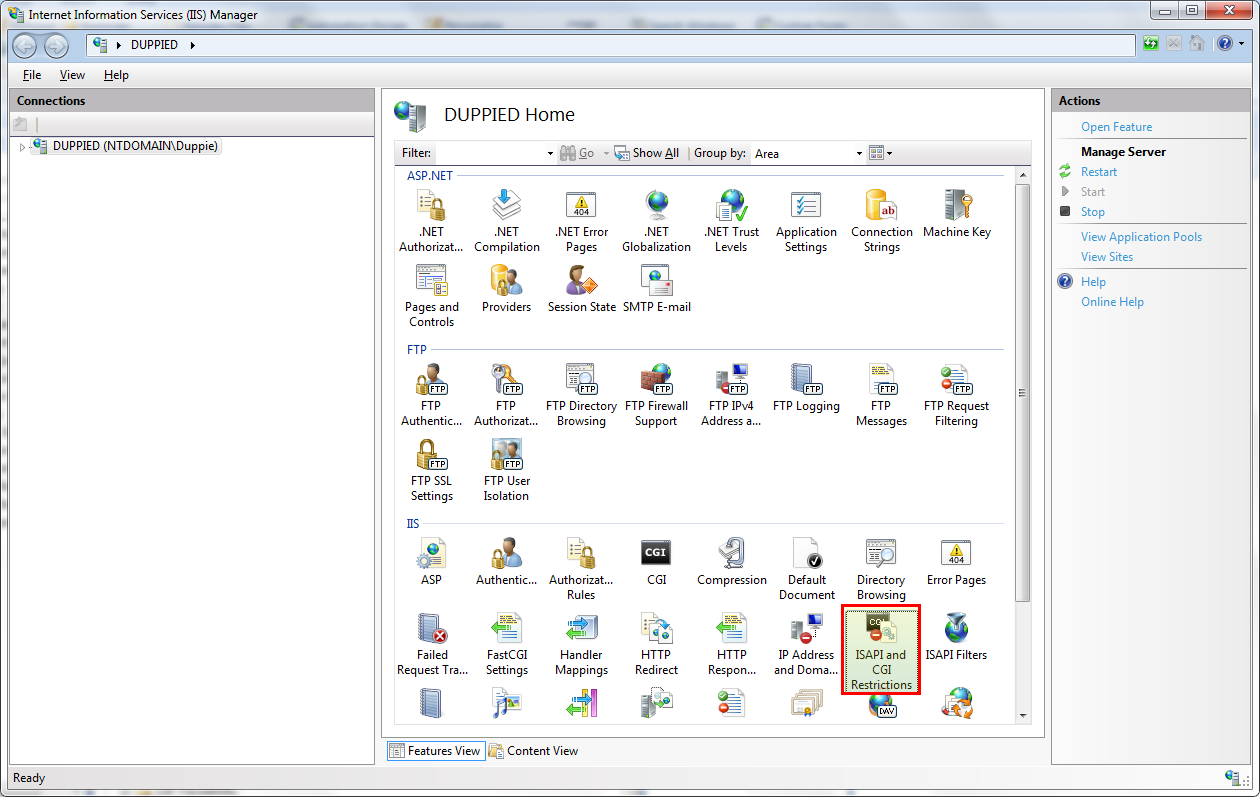
Task: Click the refresh page toolbar icon
Action: pyautogui.click(x=1152, y=44)
